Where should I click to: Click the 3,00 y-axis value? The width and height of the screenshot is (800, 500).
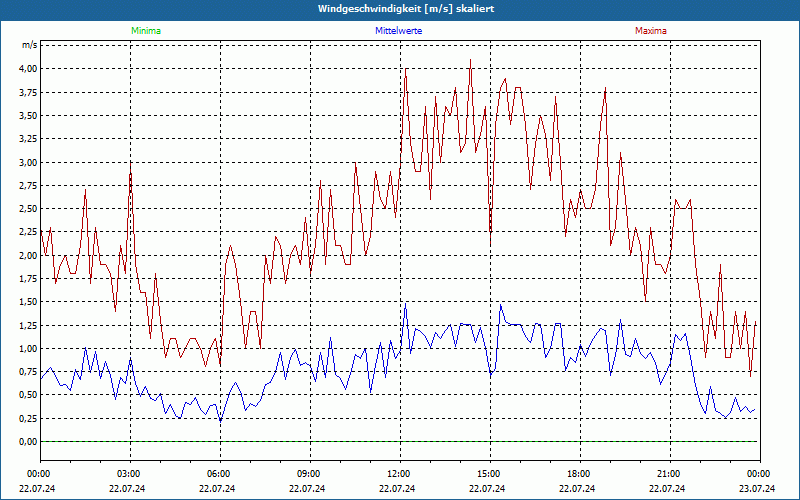click(x=28, y=162)
